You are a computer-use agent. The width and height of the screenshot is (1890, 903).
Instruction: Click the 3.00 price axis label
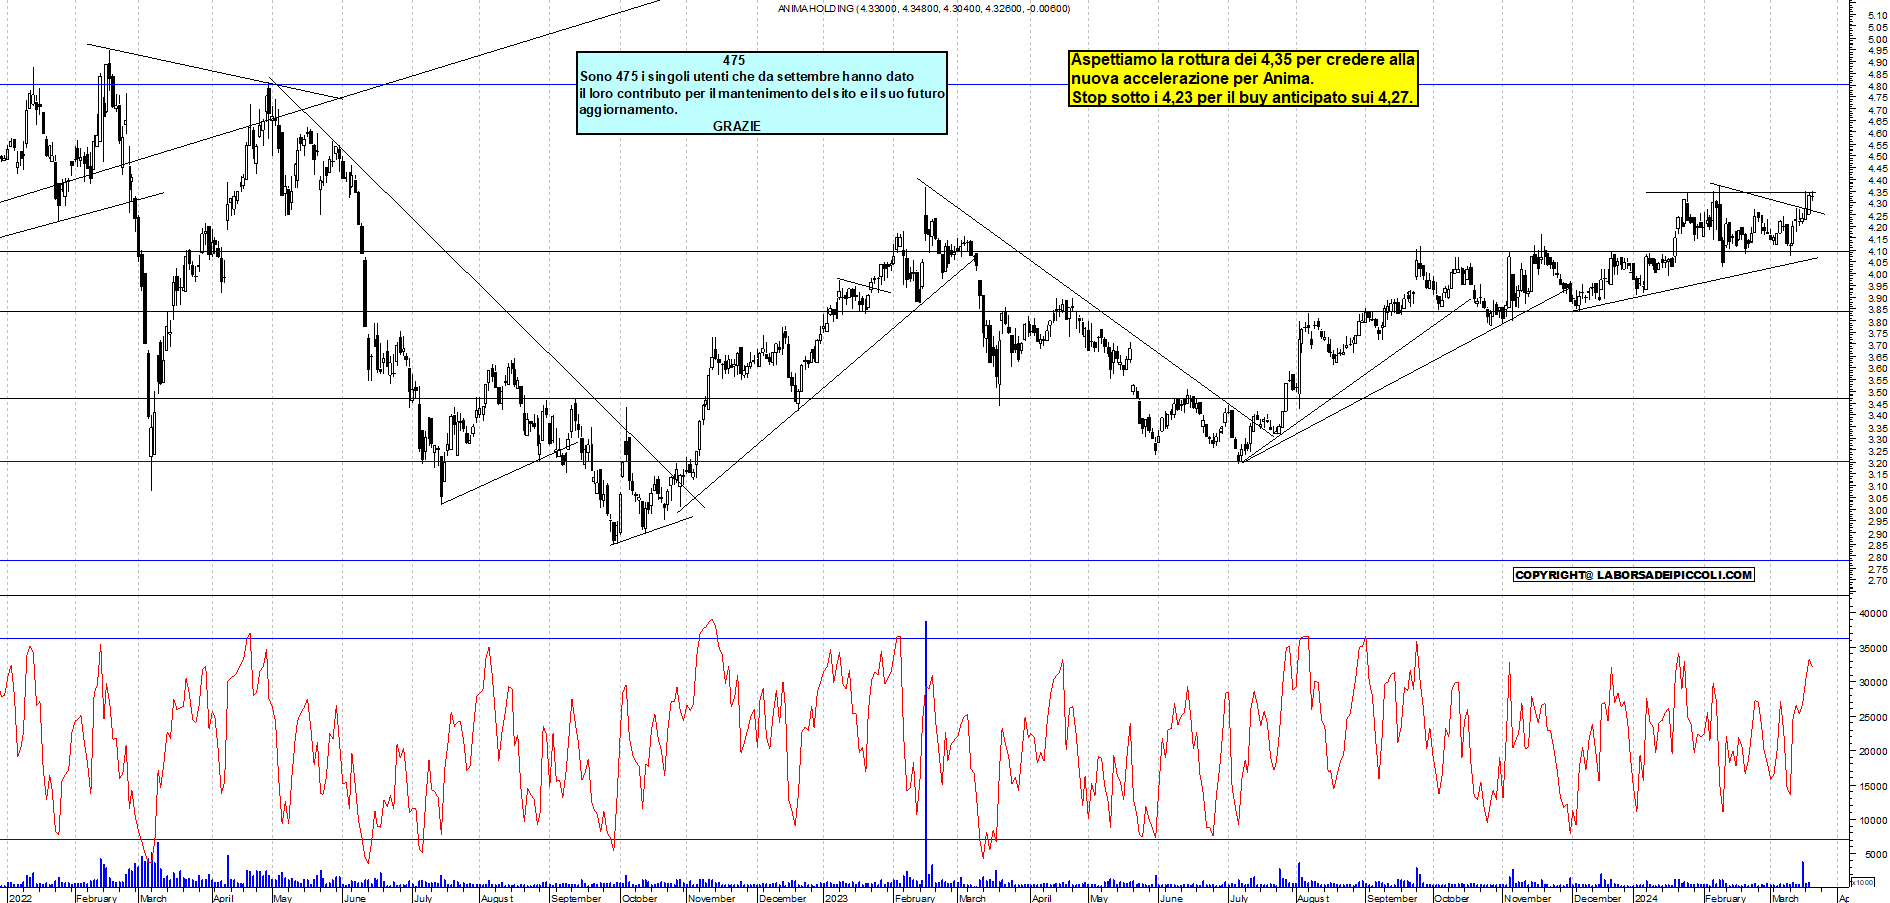point(1877,511)
